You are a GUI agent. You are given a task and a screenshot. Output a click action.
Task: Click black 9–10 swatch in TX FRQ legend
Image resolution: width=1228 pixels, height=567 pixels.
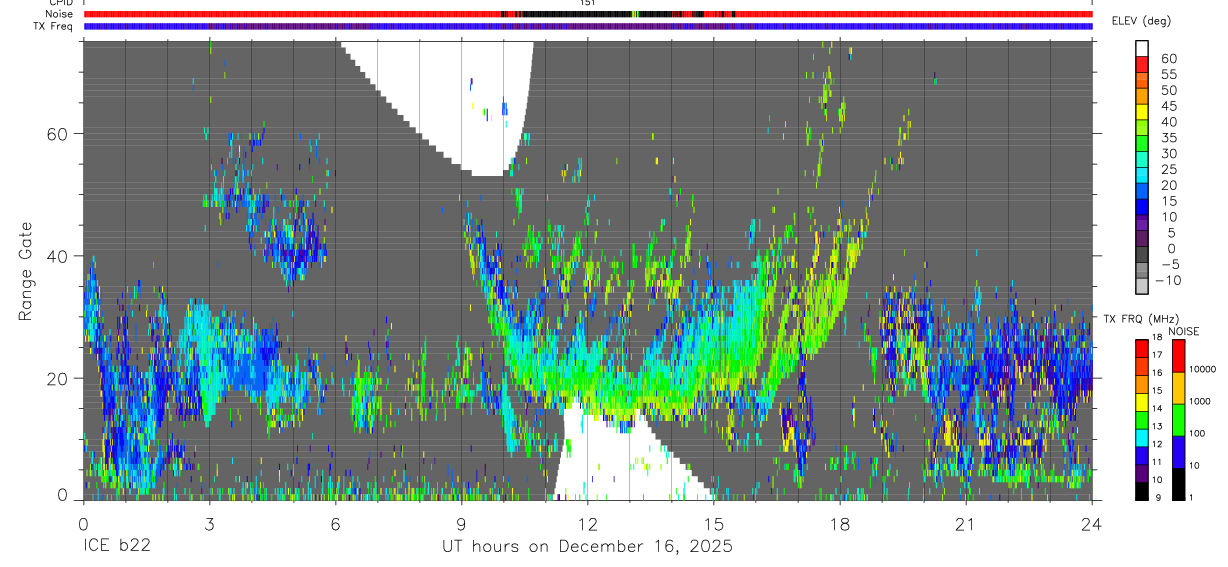pyautogui.click(x=1142, y=492)
